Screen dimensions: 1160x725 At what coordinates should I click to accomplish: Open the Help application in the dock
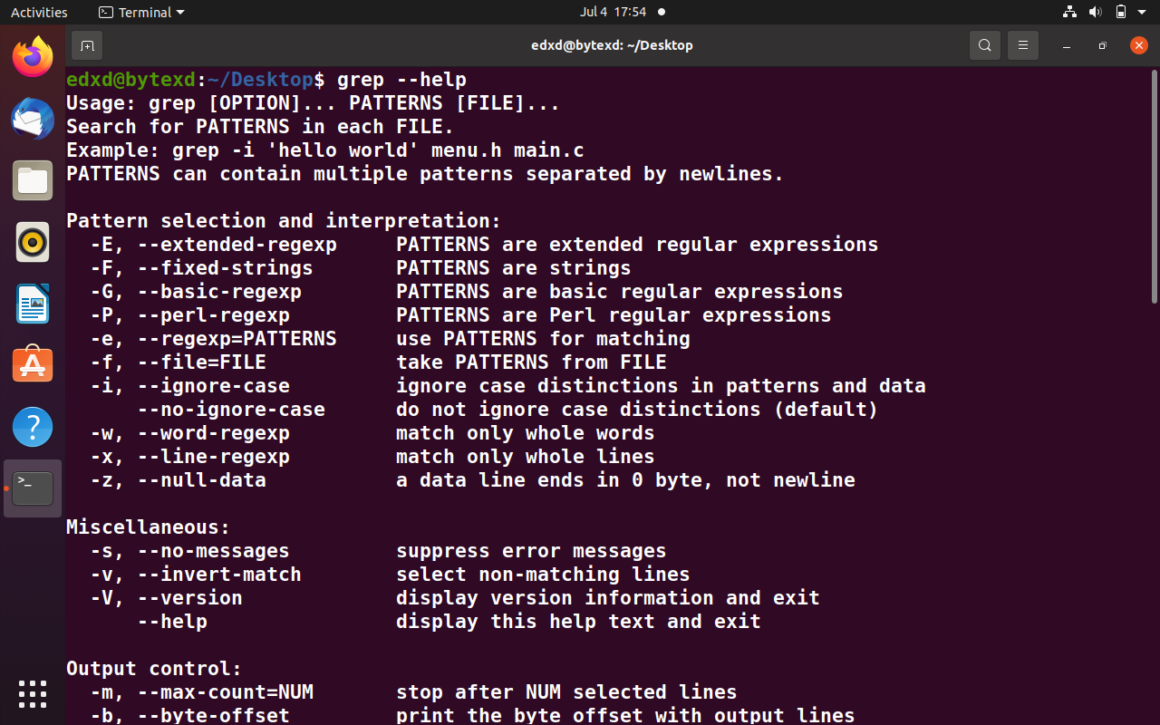32,426
